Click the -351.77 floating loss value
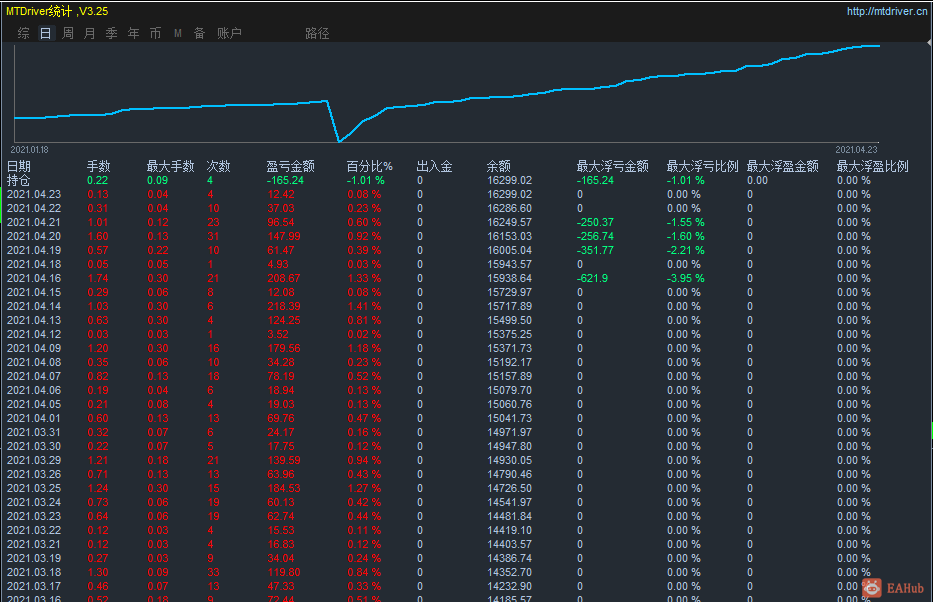Viewport: 933px width, 603px height. (595, 250)
